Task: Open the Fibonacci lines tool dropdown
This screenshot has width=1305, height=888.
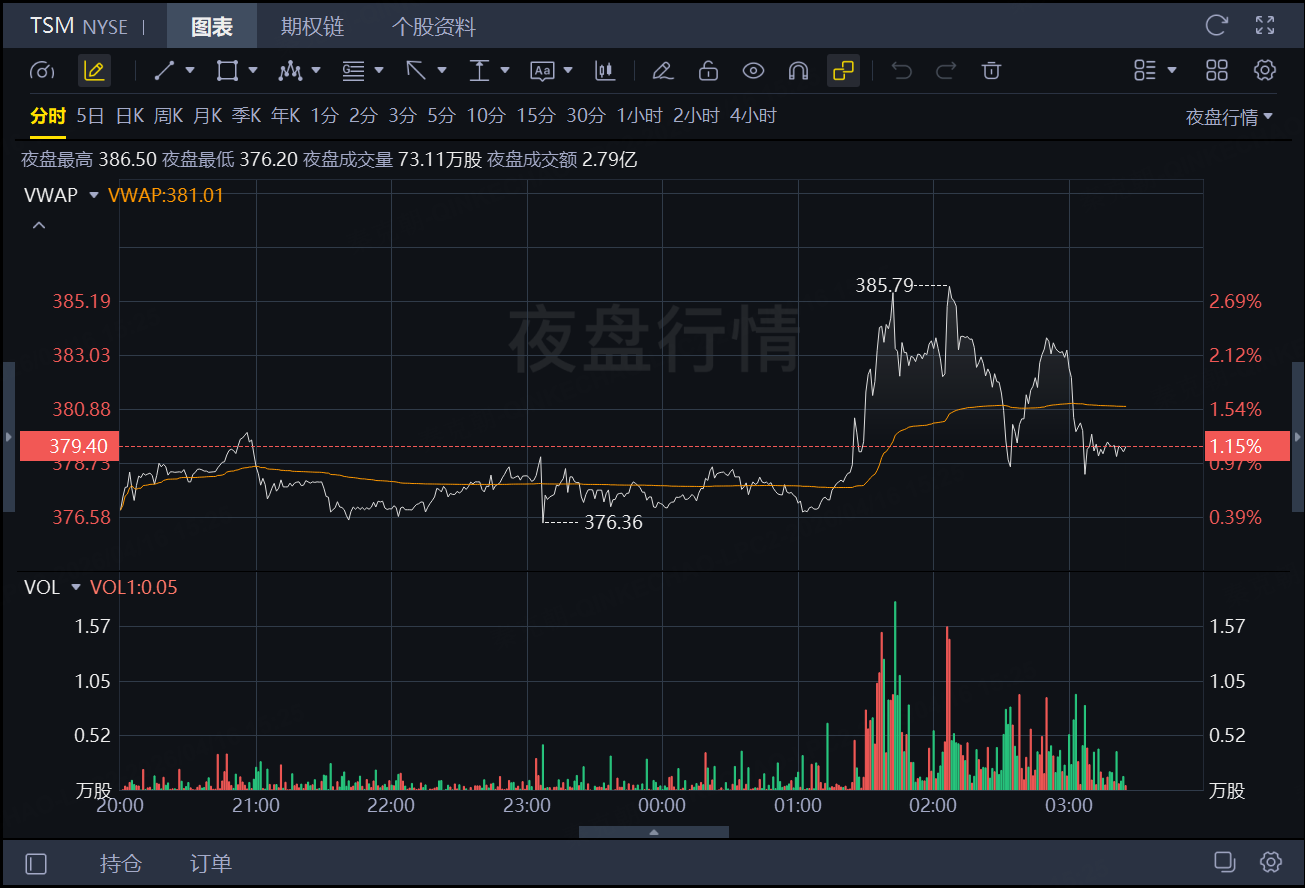Action: click(379, 71)
